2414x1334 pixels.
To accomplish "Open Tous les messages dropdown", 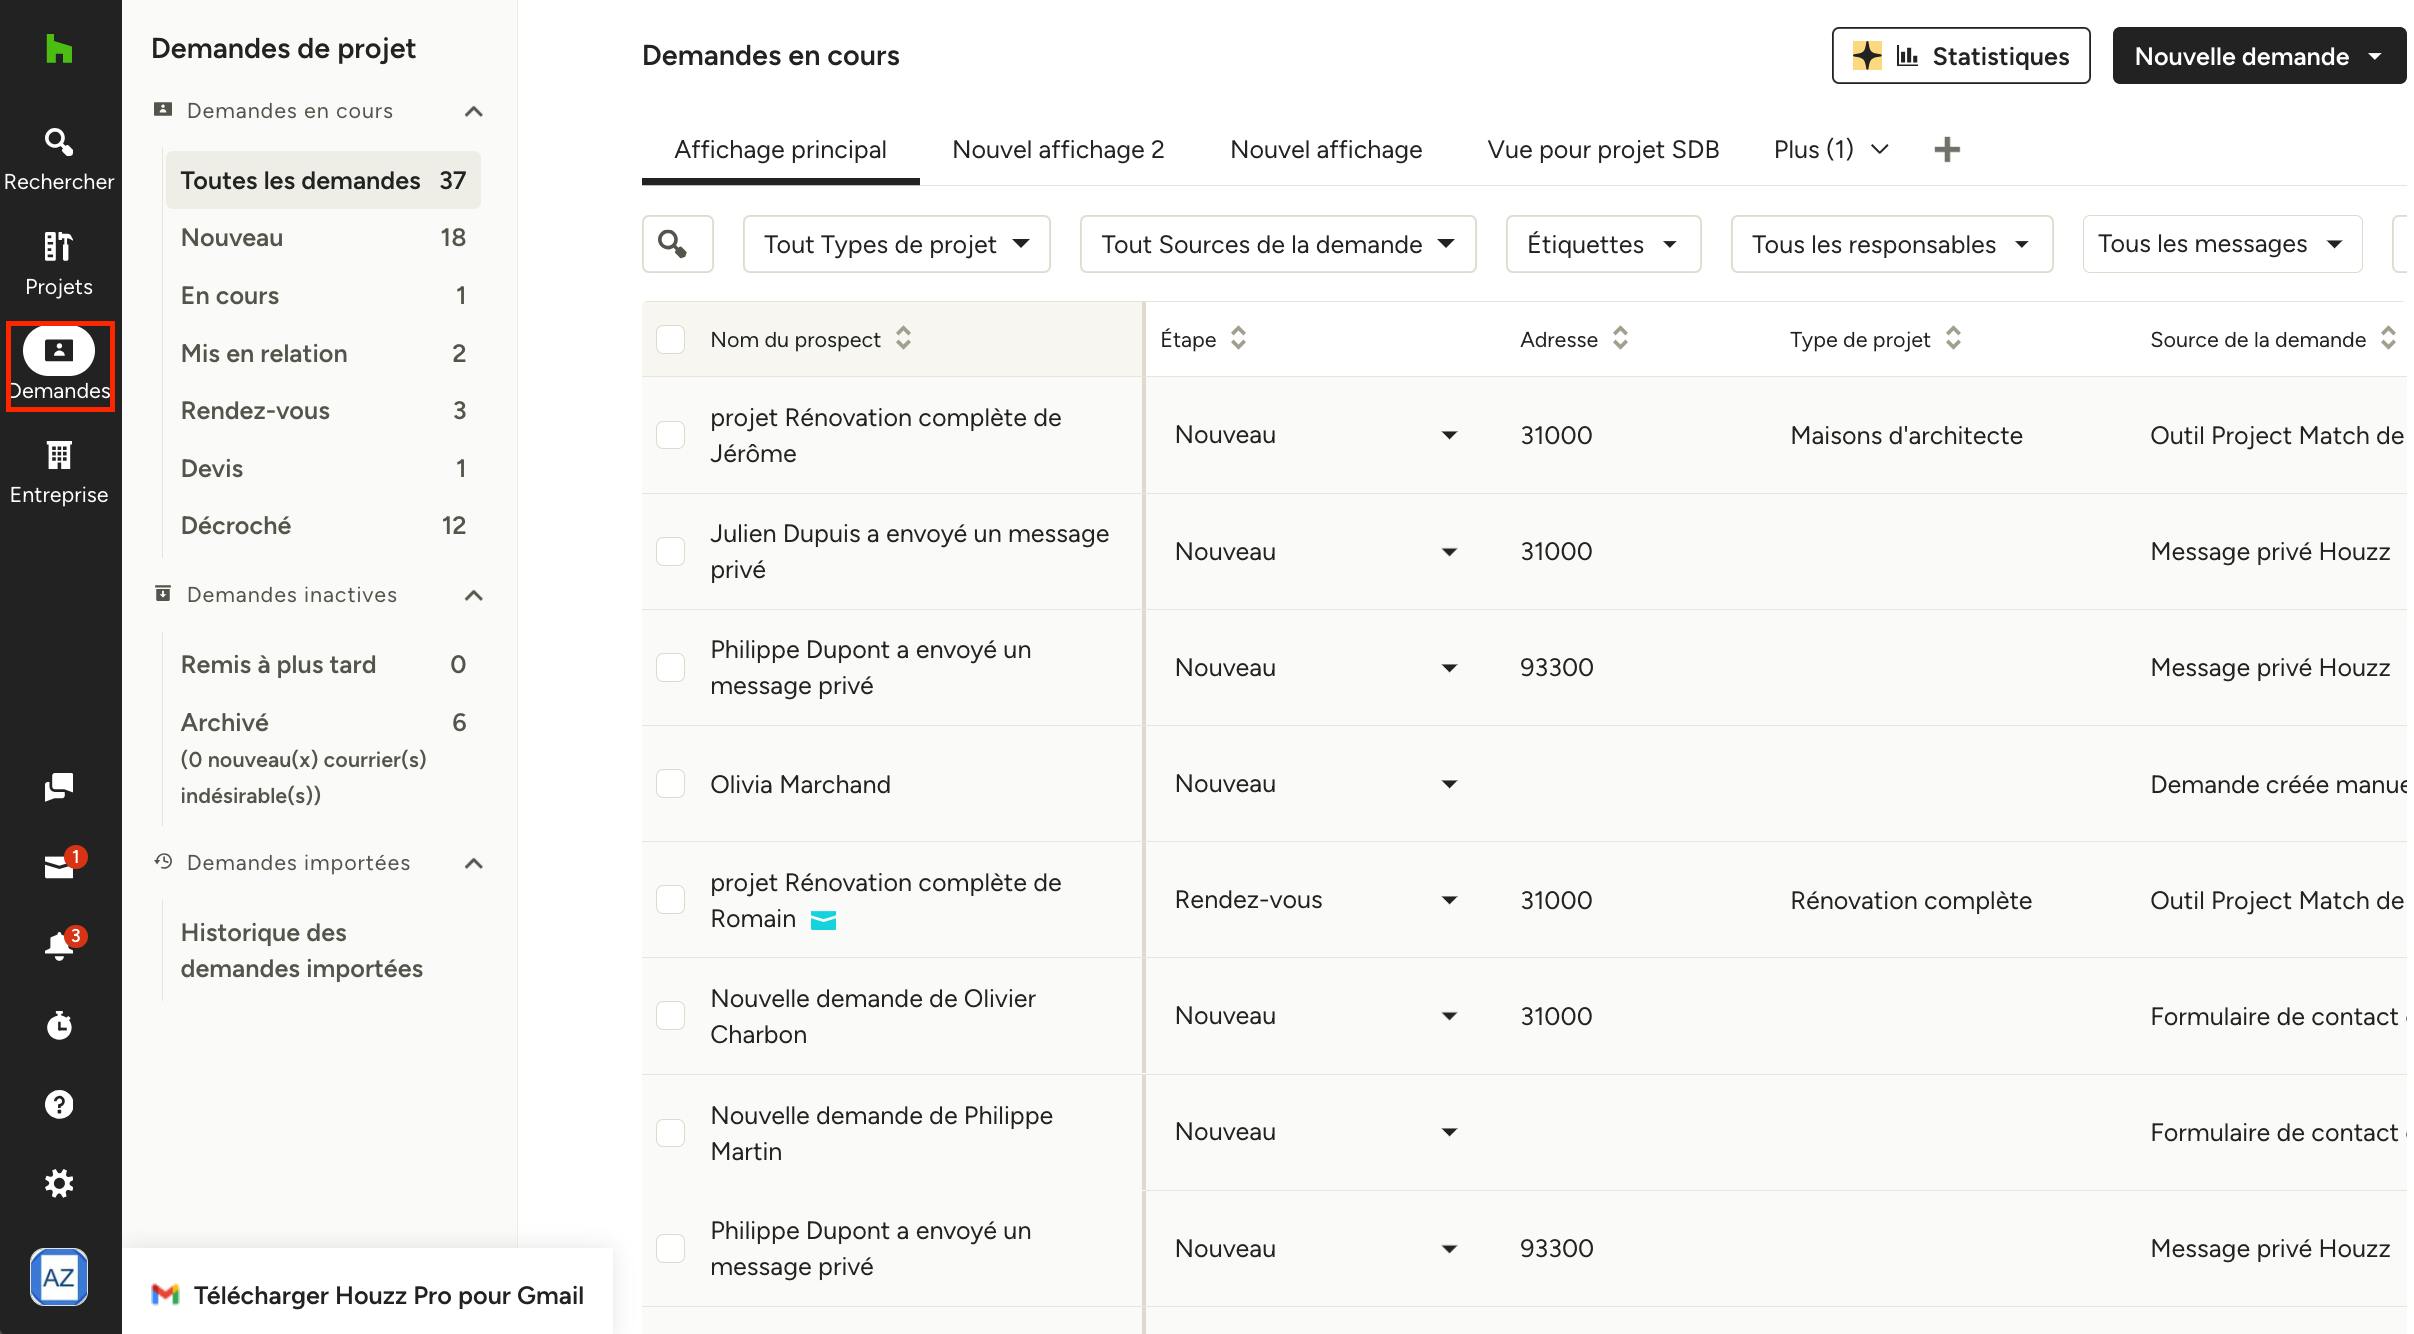I will 2222,244.
